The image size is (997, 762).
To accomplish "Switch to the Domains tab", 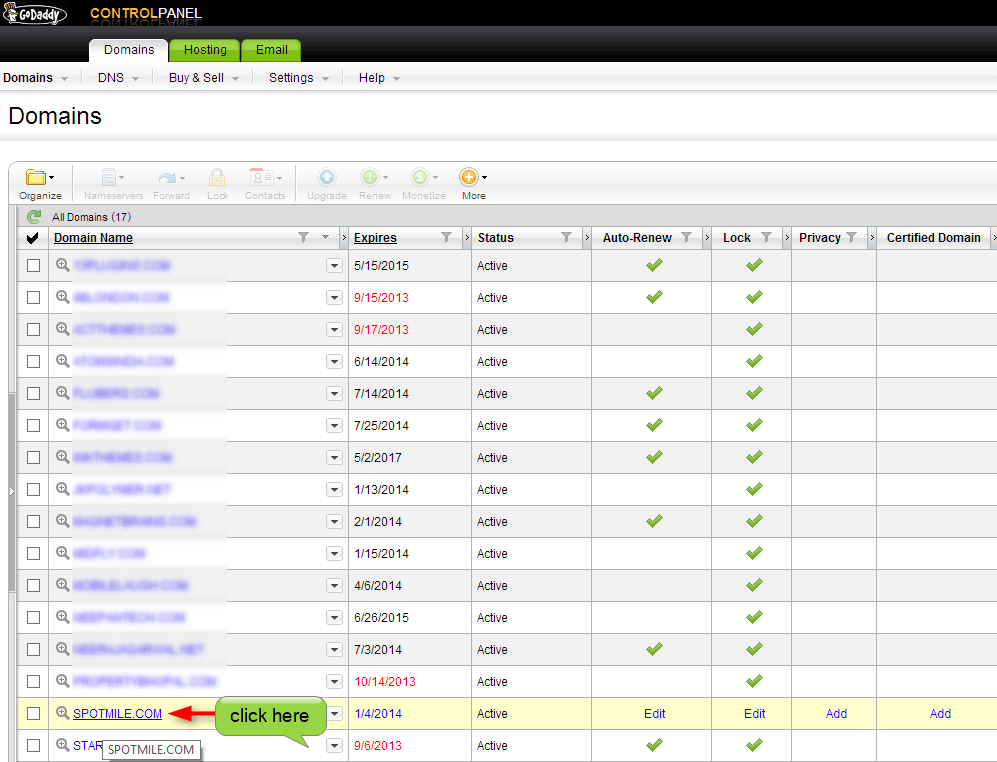I will pos(129,50).
